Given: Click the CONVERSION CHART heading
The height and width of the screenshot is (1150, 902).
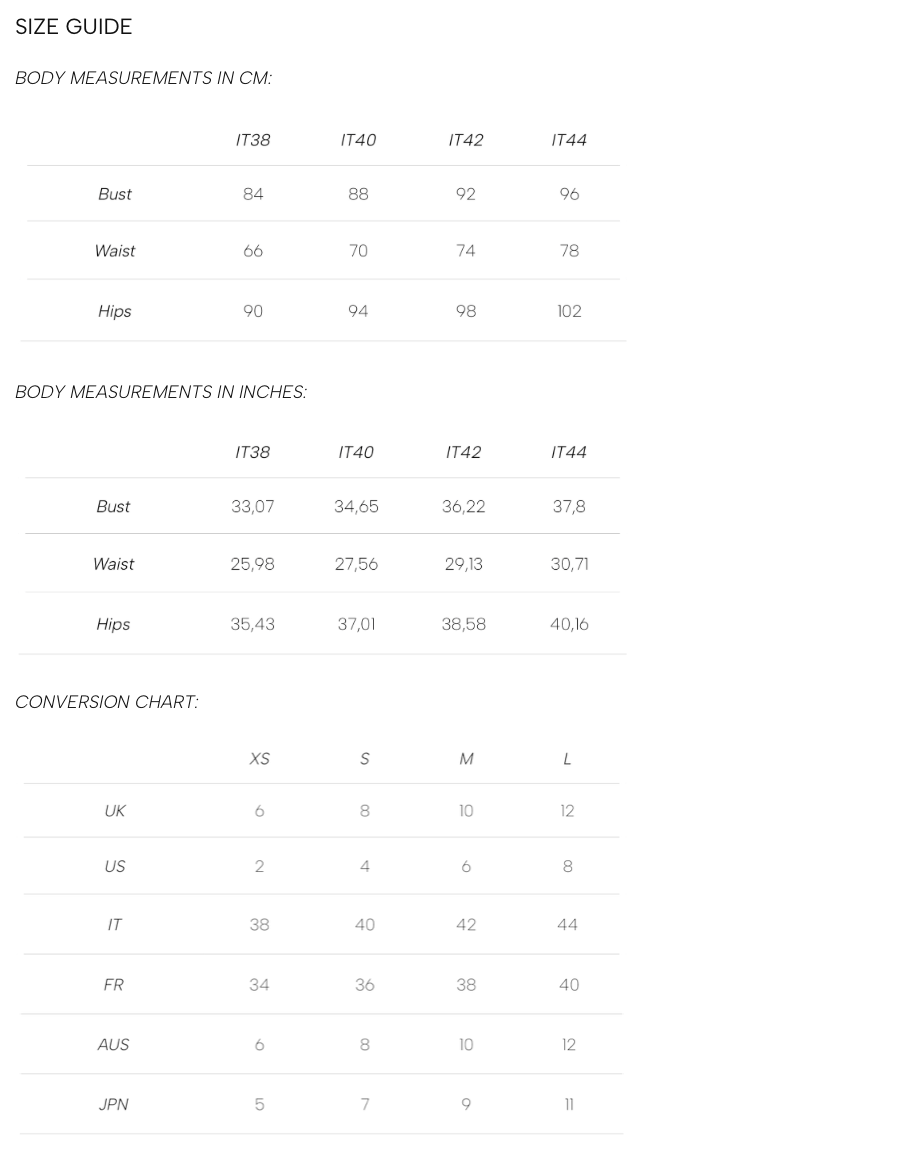Looking at the screenshot, I should pyautogui.click(x=106, y=702).
